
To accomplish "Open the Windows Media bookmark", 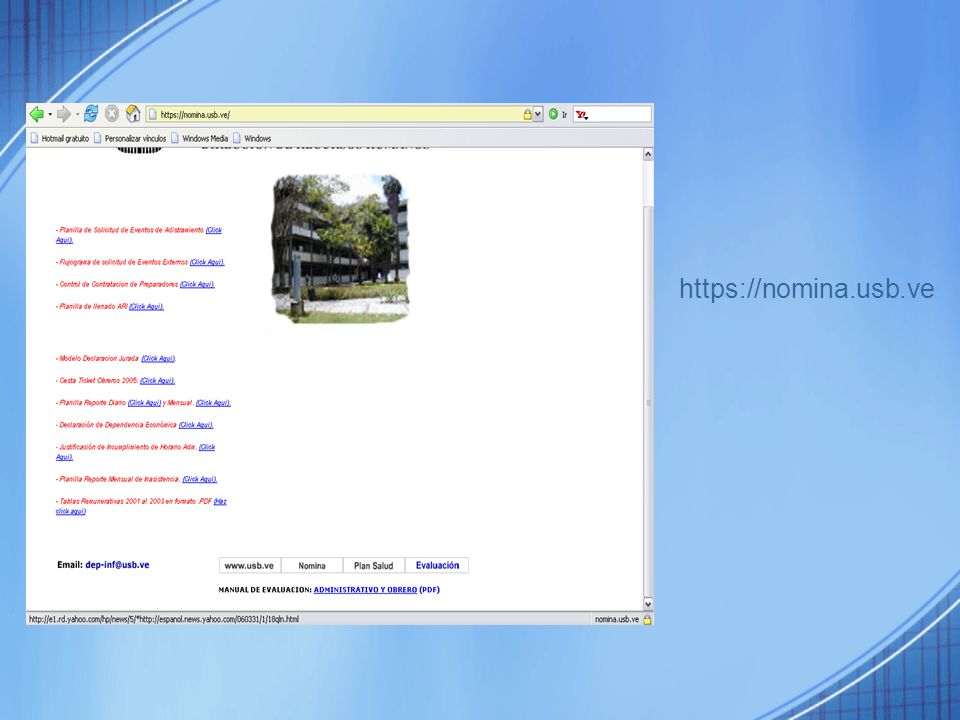I will coord(200,138).
